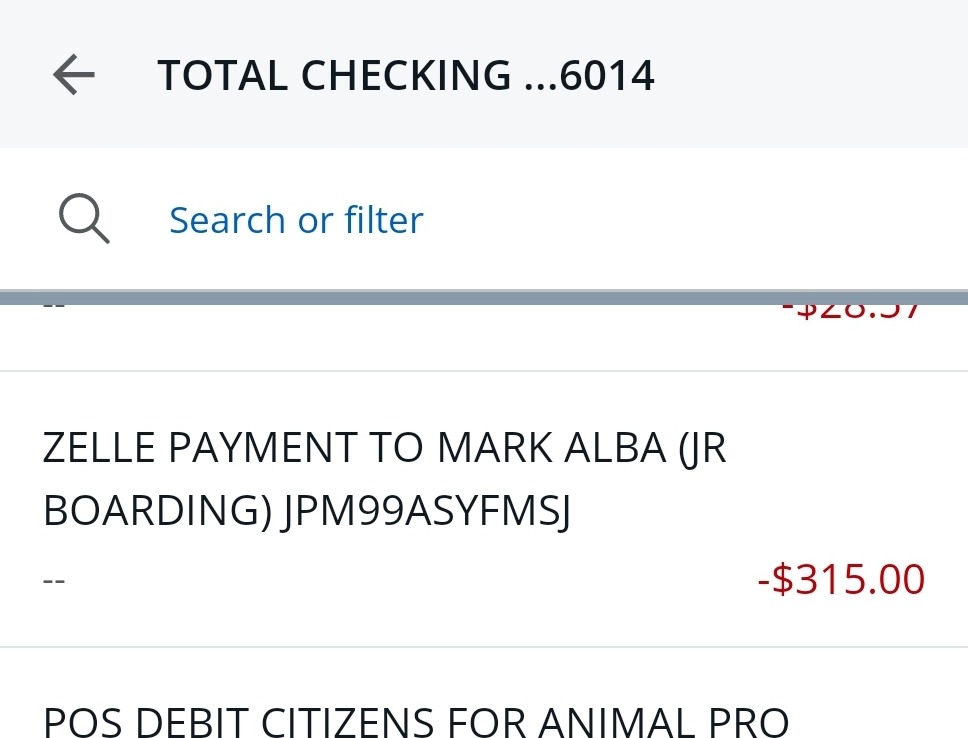
Task: Click the -$315.00 transaction amount
Action: [x=841, y=579]
